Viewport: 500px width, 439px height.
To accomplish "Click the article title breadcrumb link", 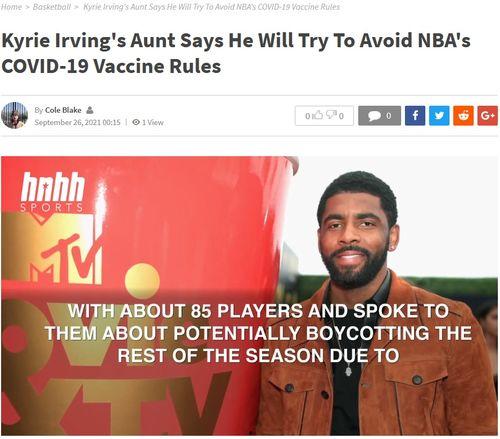I will (211, 7).
